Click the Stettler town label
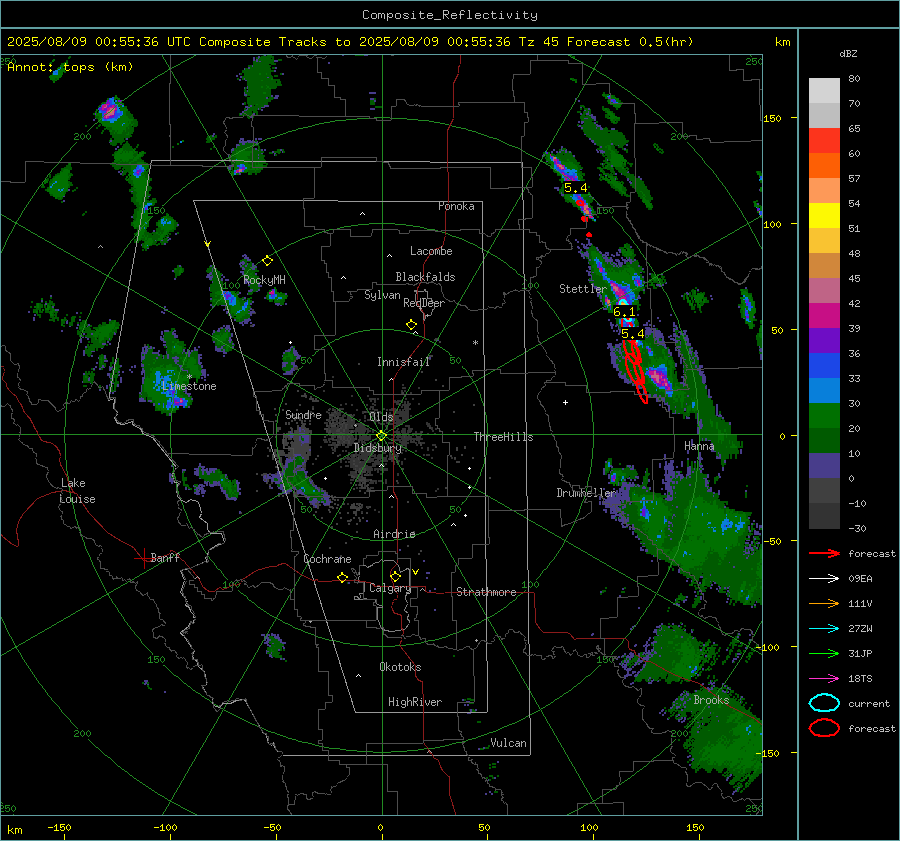The height and width of the screenshot is (841, 900). [583, 289]
